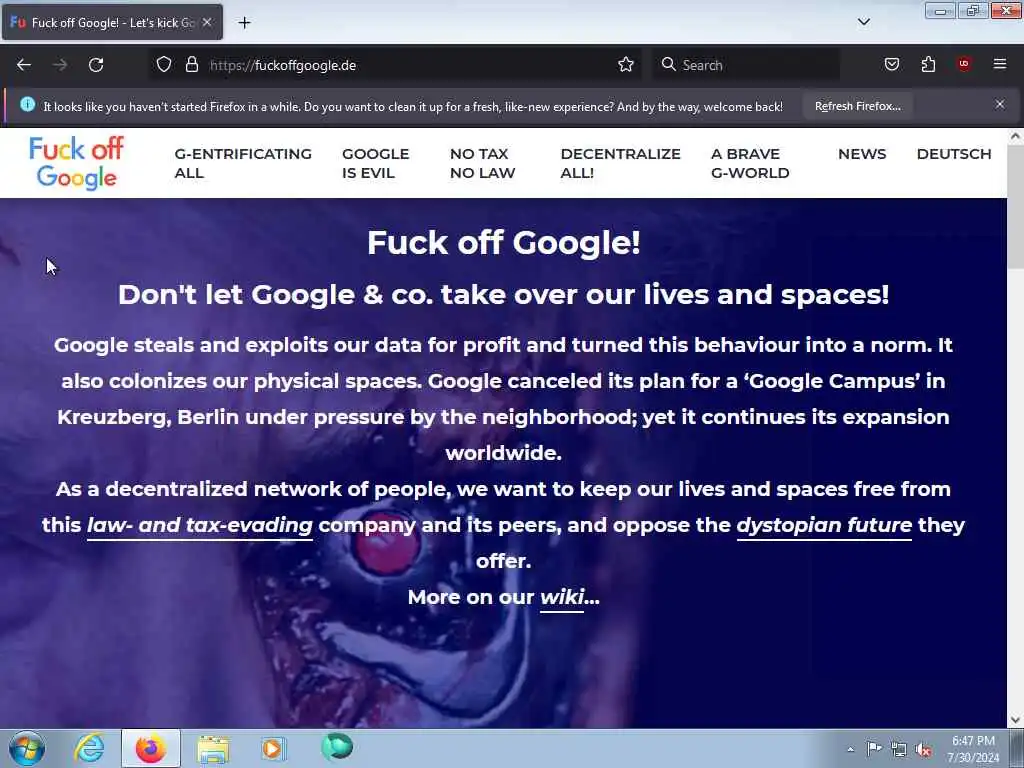Follow the dystopian future link
Screen dimensions: 1024x768
pyautogui.click(x=824, y=525)
